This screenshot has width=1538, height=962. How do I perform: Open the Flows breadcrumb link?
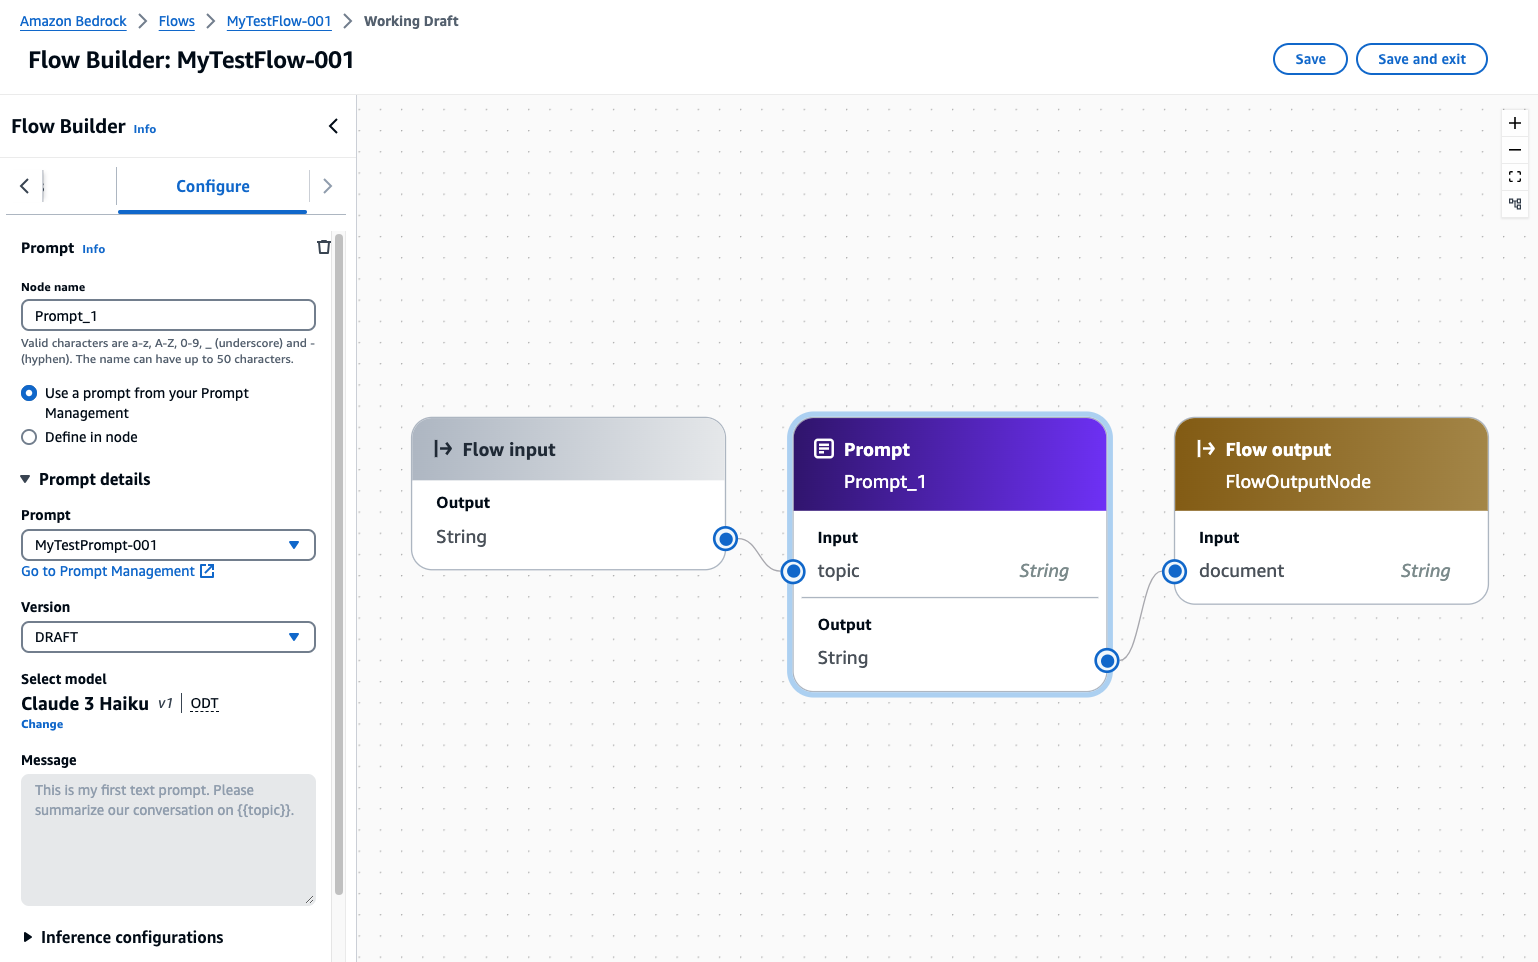pos(177,21)
